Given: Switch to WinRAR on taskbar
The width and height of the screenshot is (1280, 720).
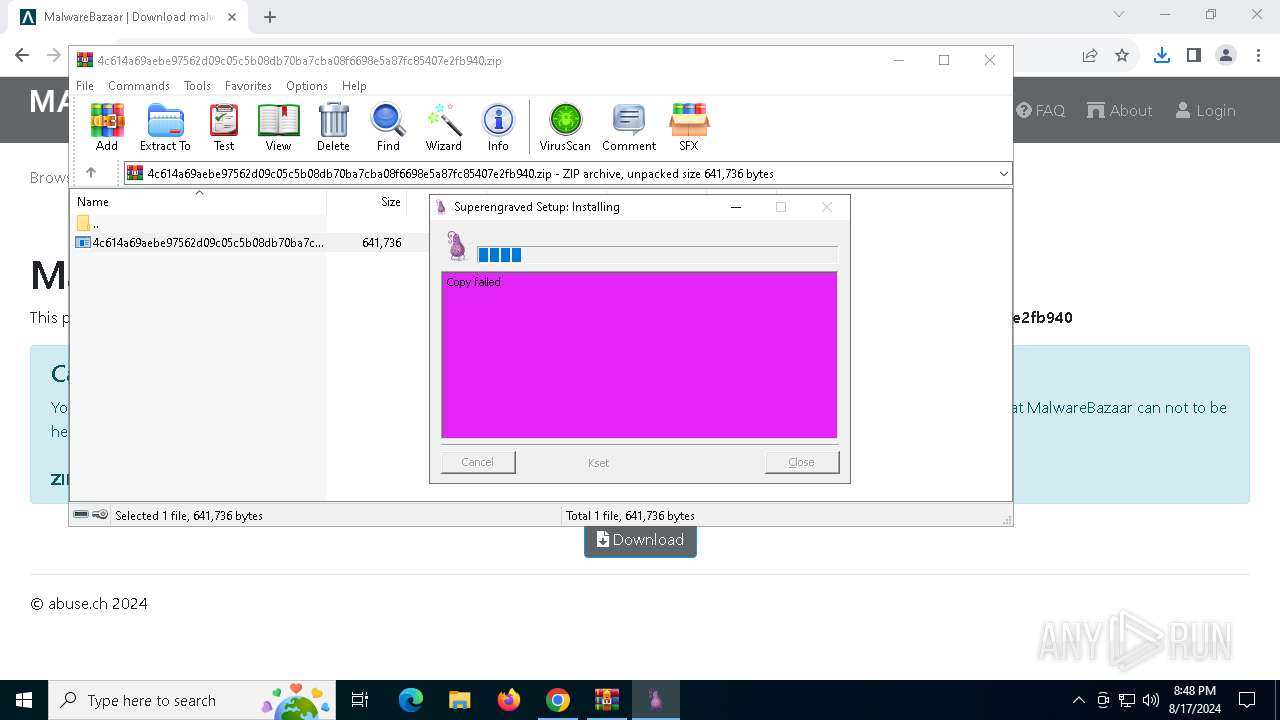Looking at the screenshot, I should coord(607,700).
